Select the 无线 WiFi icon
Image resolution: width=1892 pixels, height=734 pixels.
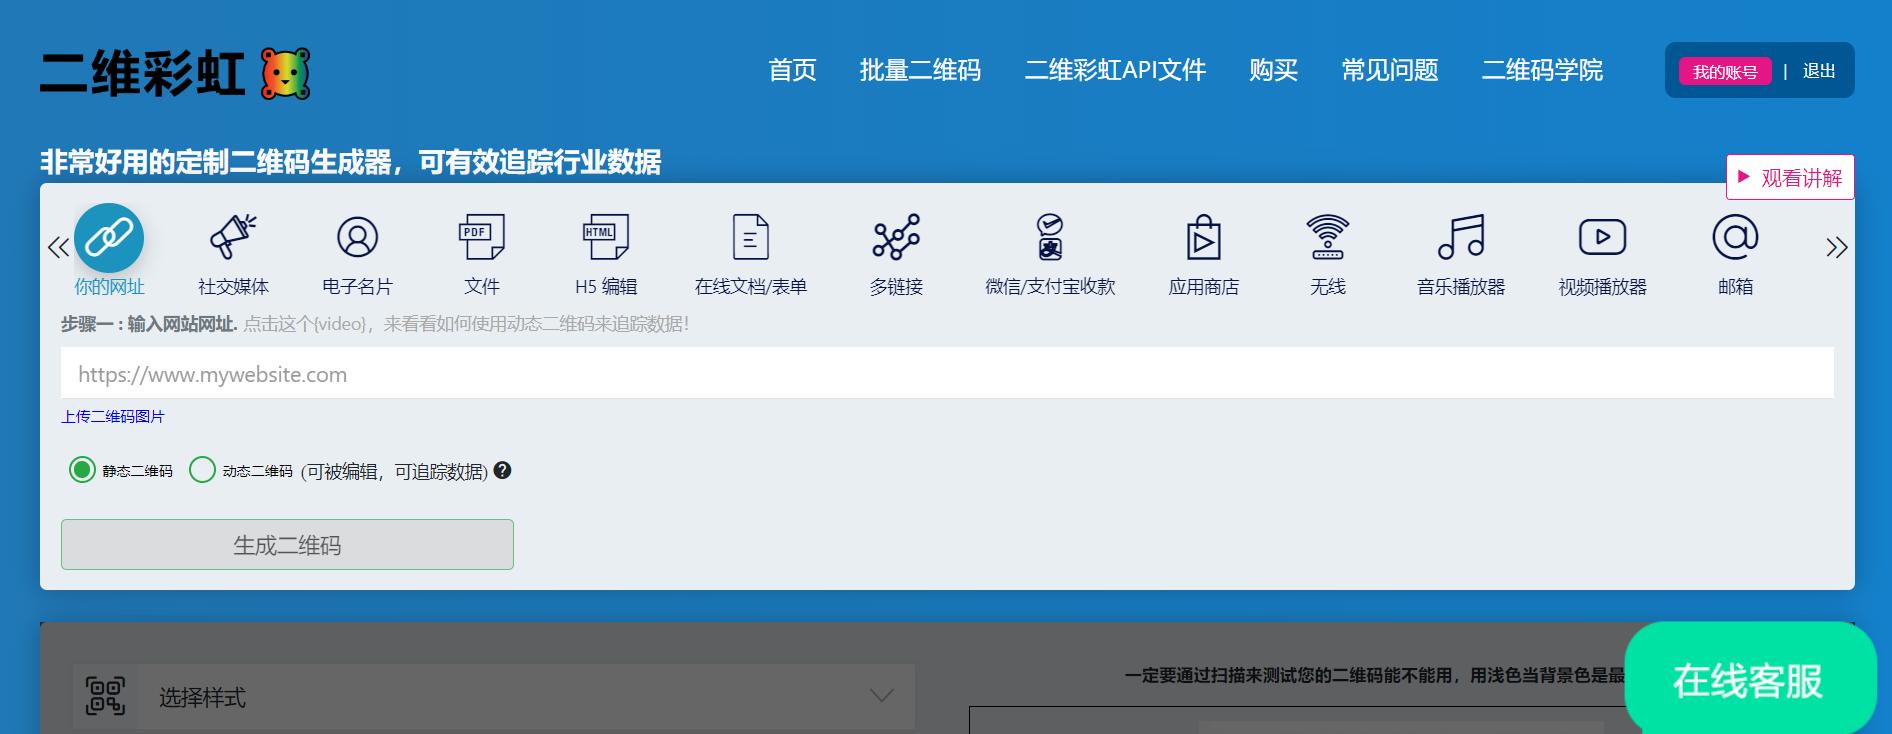point(1328,237)
